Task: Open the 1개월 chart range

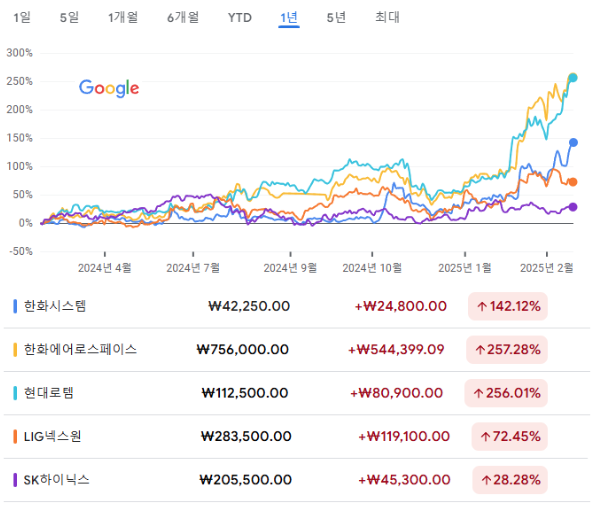Action: coord(123,17)
